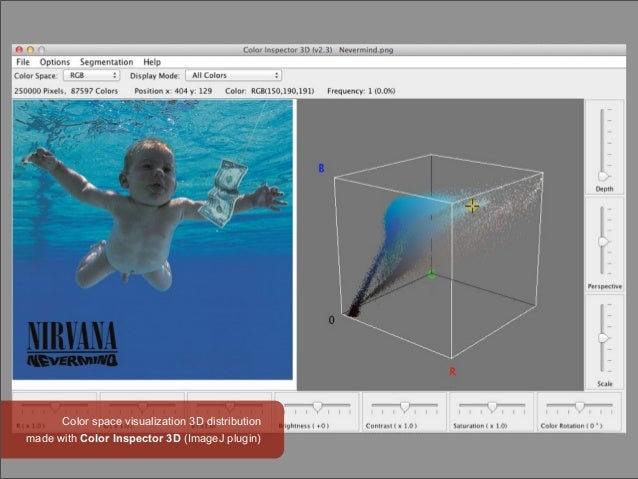This screenshot has width=638, height=479.
Task: Click the 'Frequency: 1 (0.0%)' readout
Action: click(361, 91)
